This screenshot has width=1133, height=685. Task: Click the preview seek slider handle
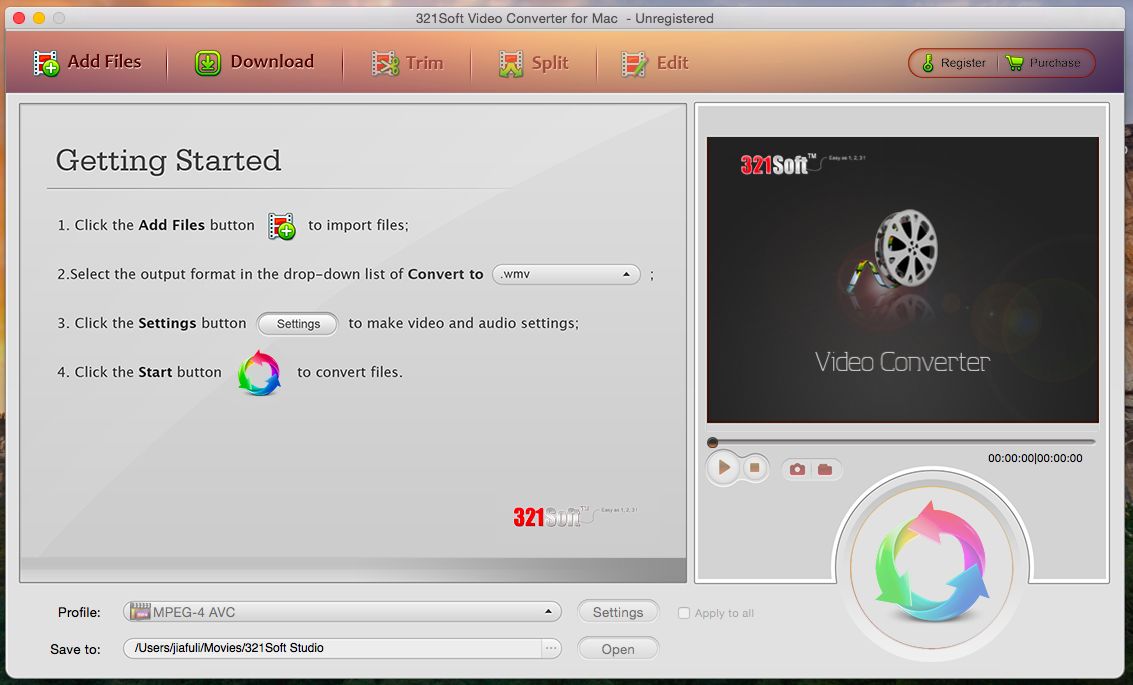(x=712, y=442)
